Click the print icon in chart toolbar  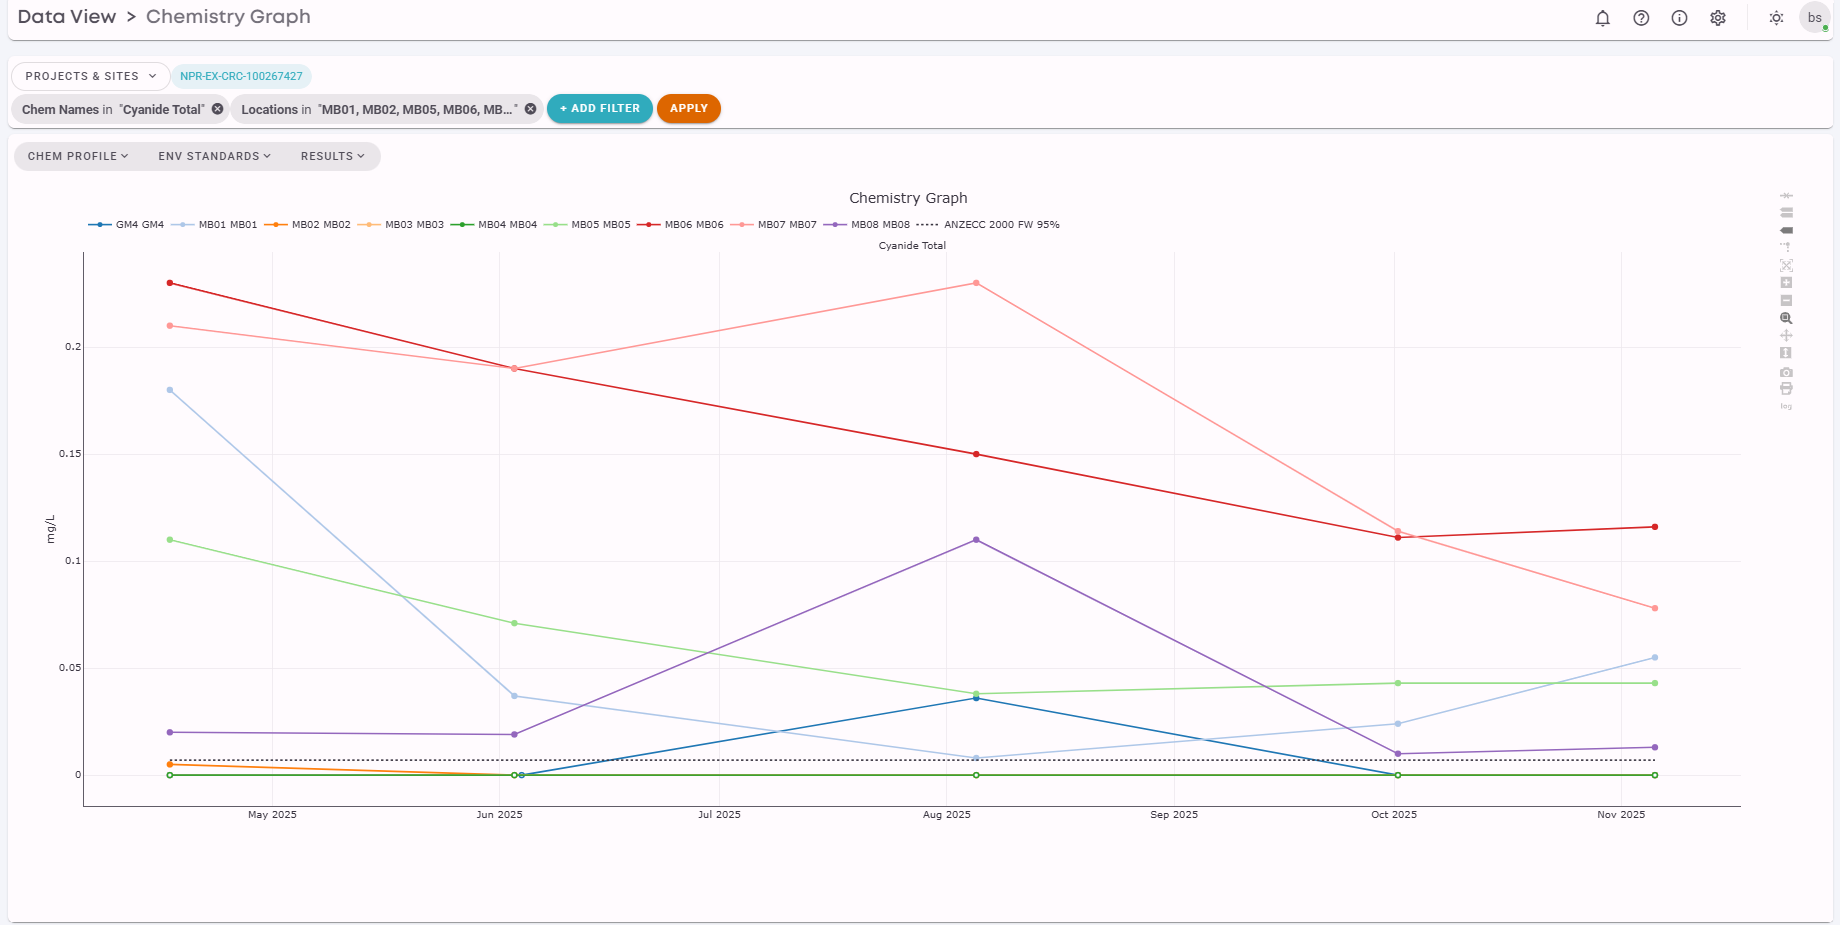[1786, 389]
